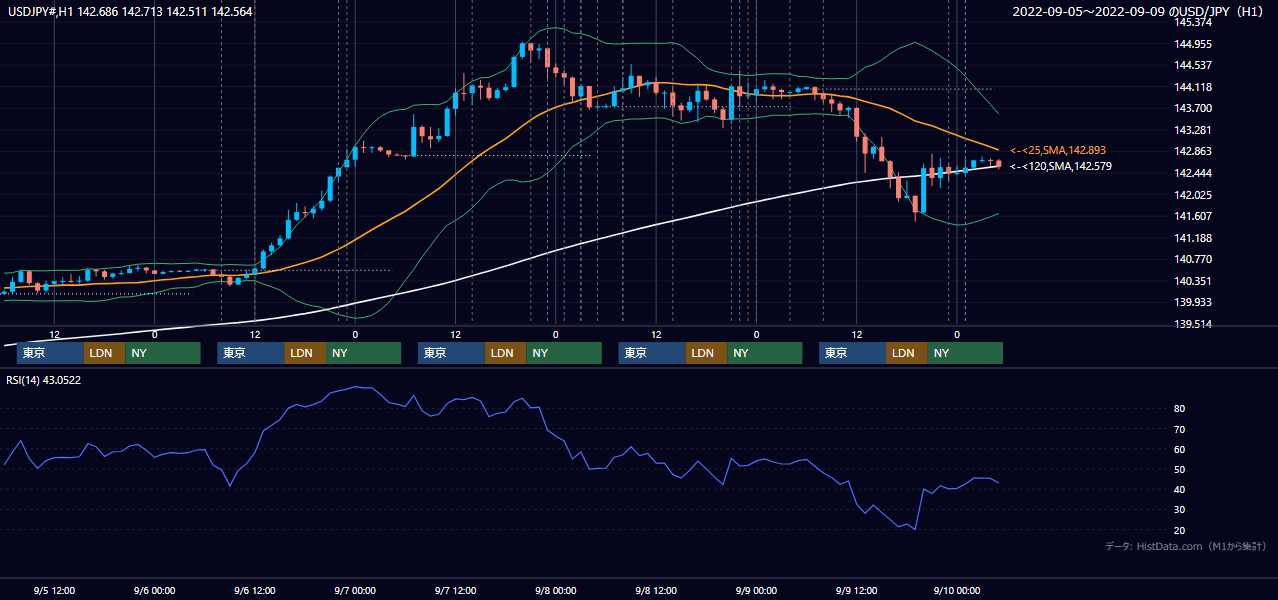The image size is (1278, 600).
Task: Click the '9/6 00:00' date axis label
Action: pos(154,590)
